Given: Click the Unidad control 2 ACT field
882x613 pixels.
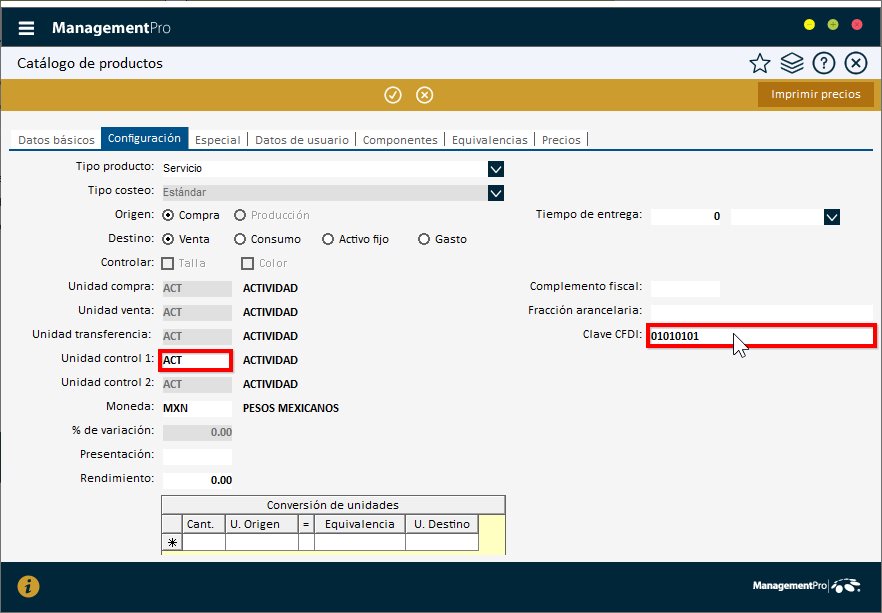Looking at the screenshot, I should [x=197, y=384].
